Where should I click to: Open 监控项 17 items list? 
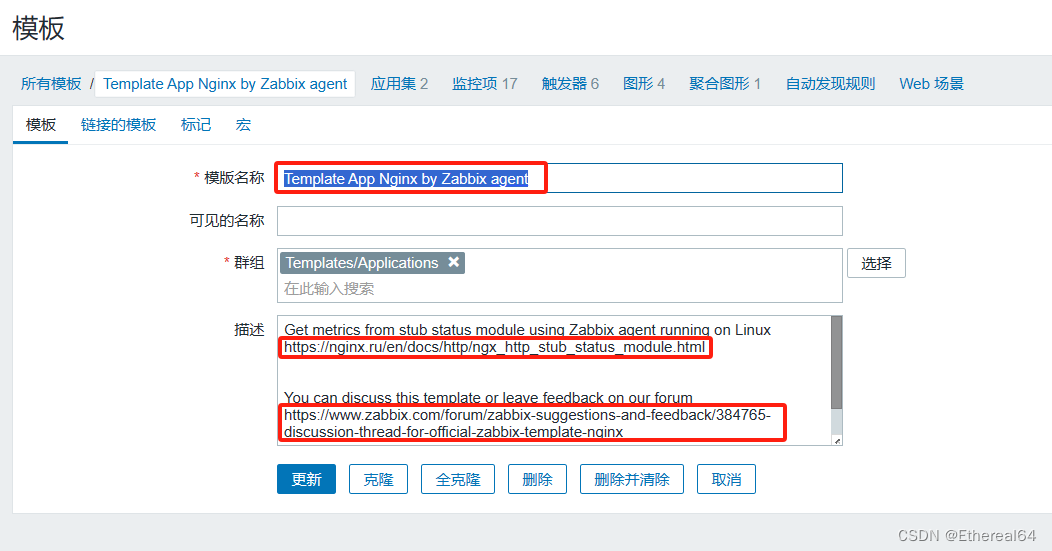(484, 84)
